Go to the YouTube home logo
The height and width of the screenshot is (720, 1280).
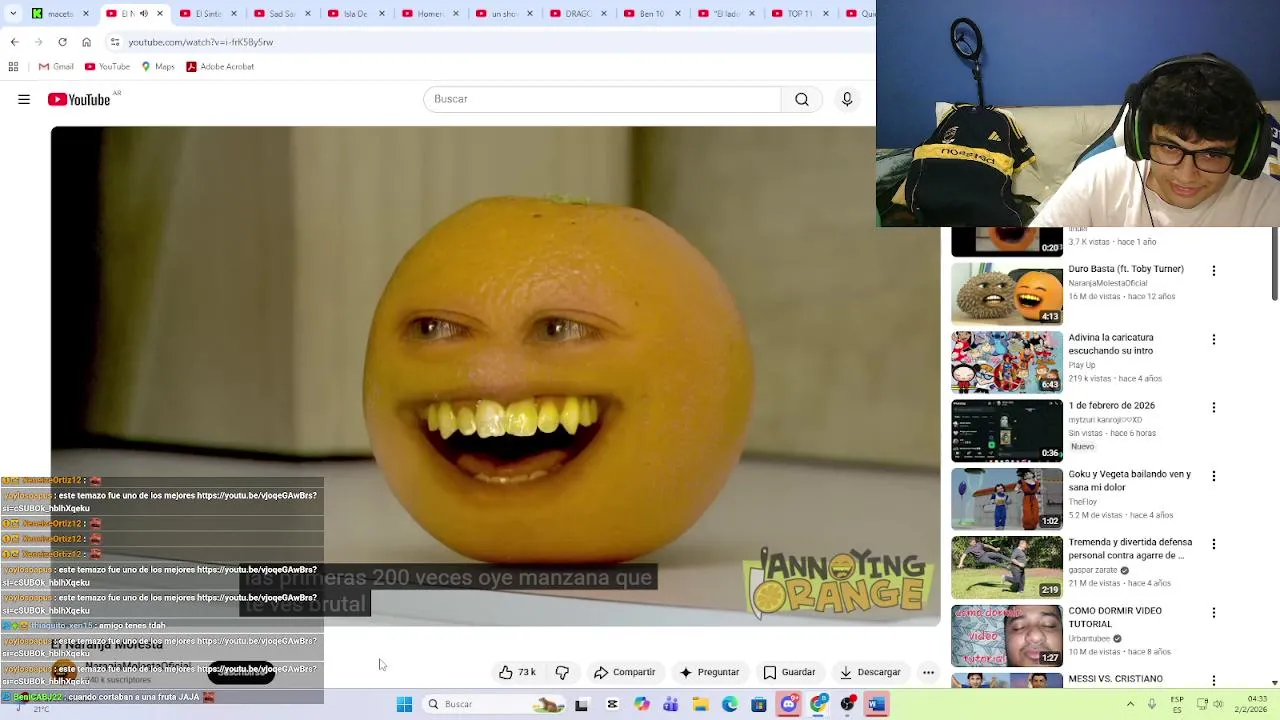click(x=79, y=99)
